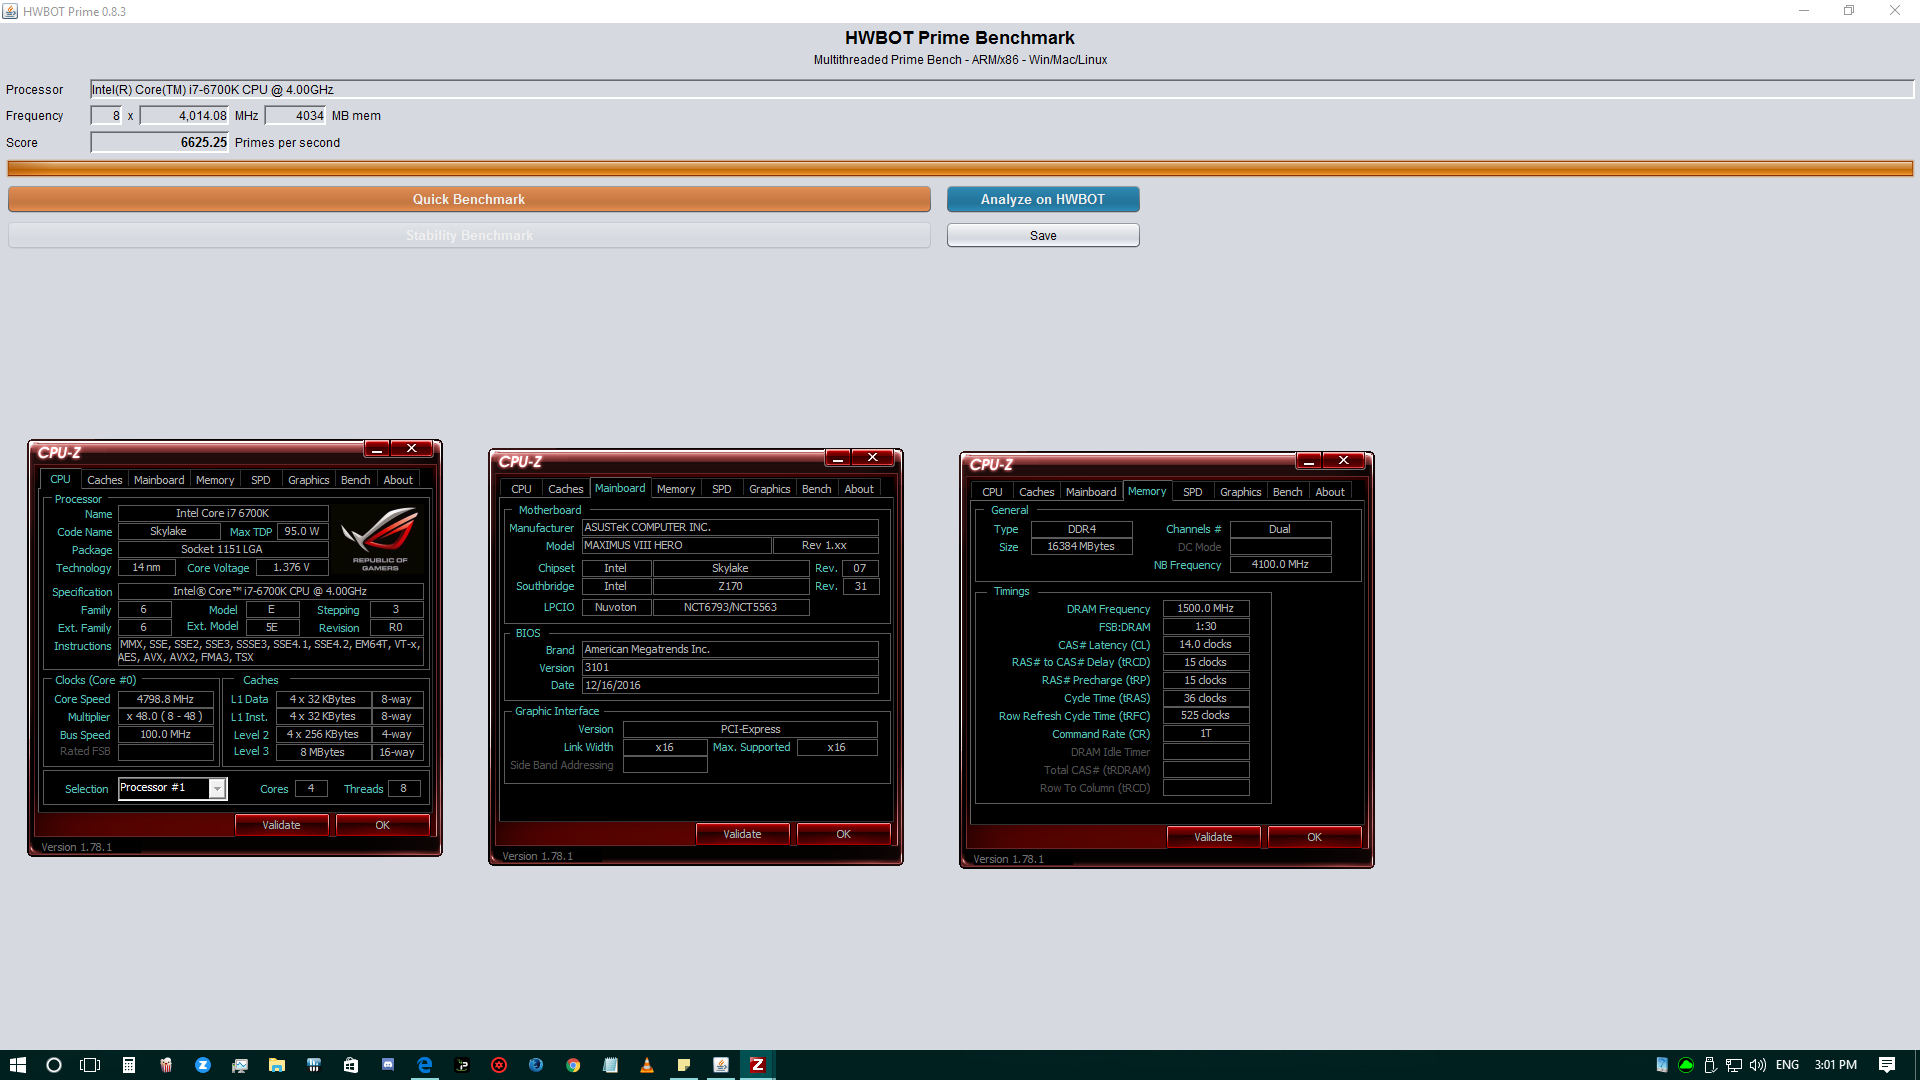Open File Explorer from the taskbar
The height and width of the screenshot is (1080, 1920).
point(277,1065)
